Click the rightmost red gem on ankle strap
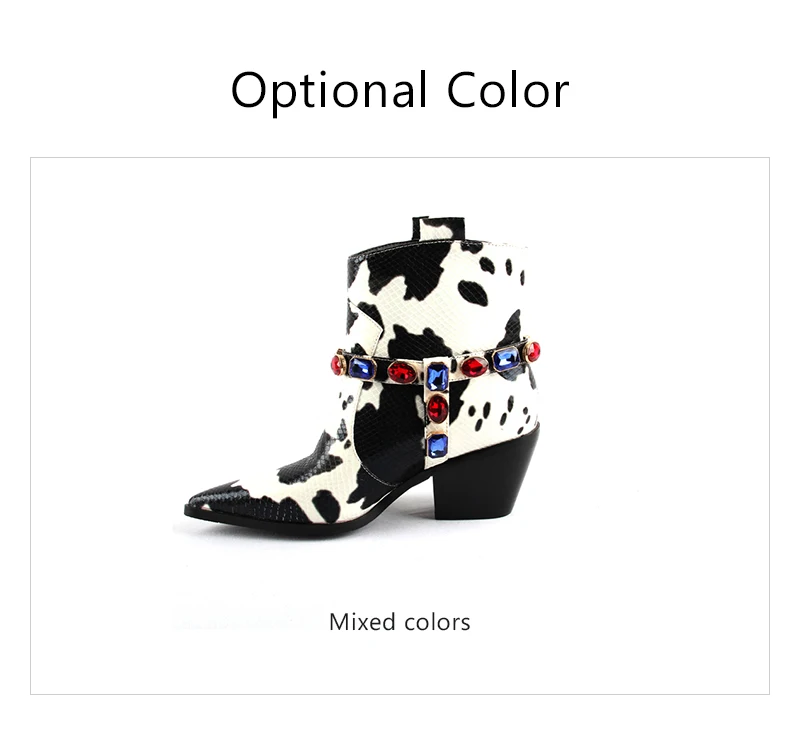The height and width of the screenshot is (756, 800). click(533, 351)
